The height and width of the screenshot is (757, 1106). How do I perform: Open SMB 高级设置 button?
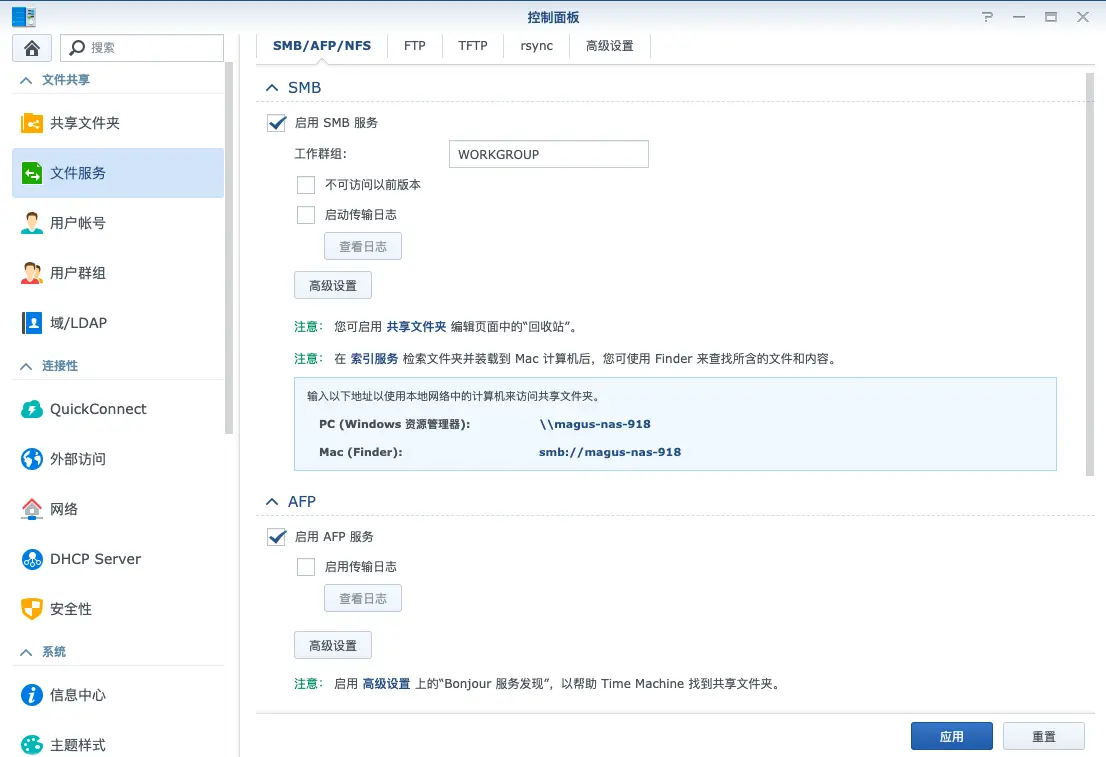333,286
